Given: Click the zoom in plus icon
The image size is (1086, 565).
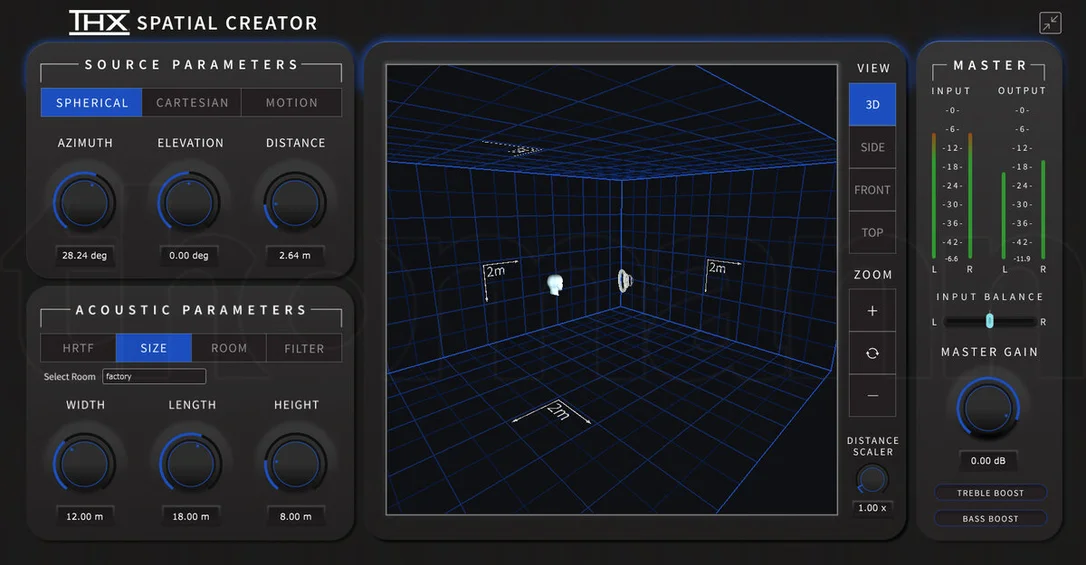Looking at the screenshot, I should pyautogui.click(x=872, y=311).
